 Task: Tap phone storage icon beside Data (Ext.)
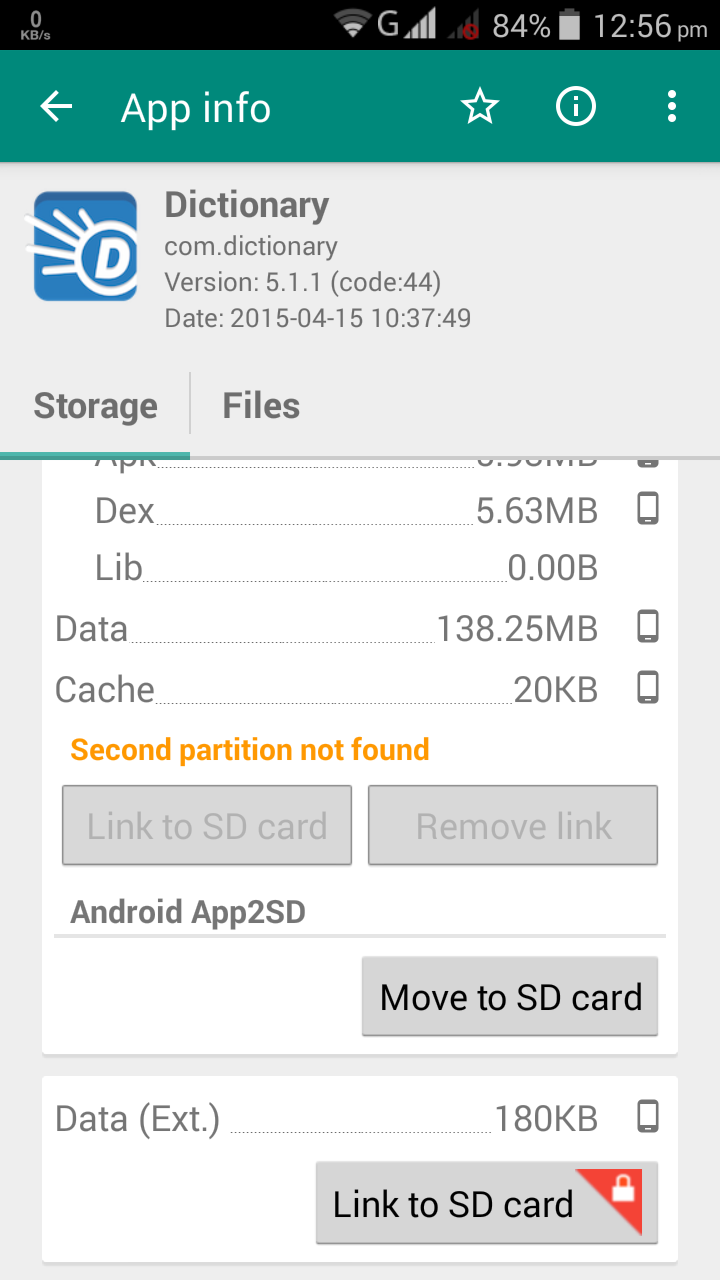point(648,1117)
